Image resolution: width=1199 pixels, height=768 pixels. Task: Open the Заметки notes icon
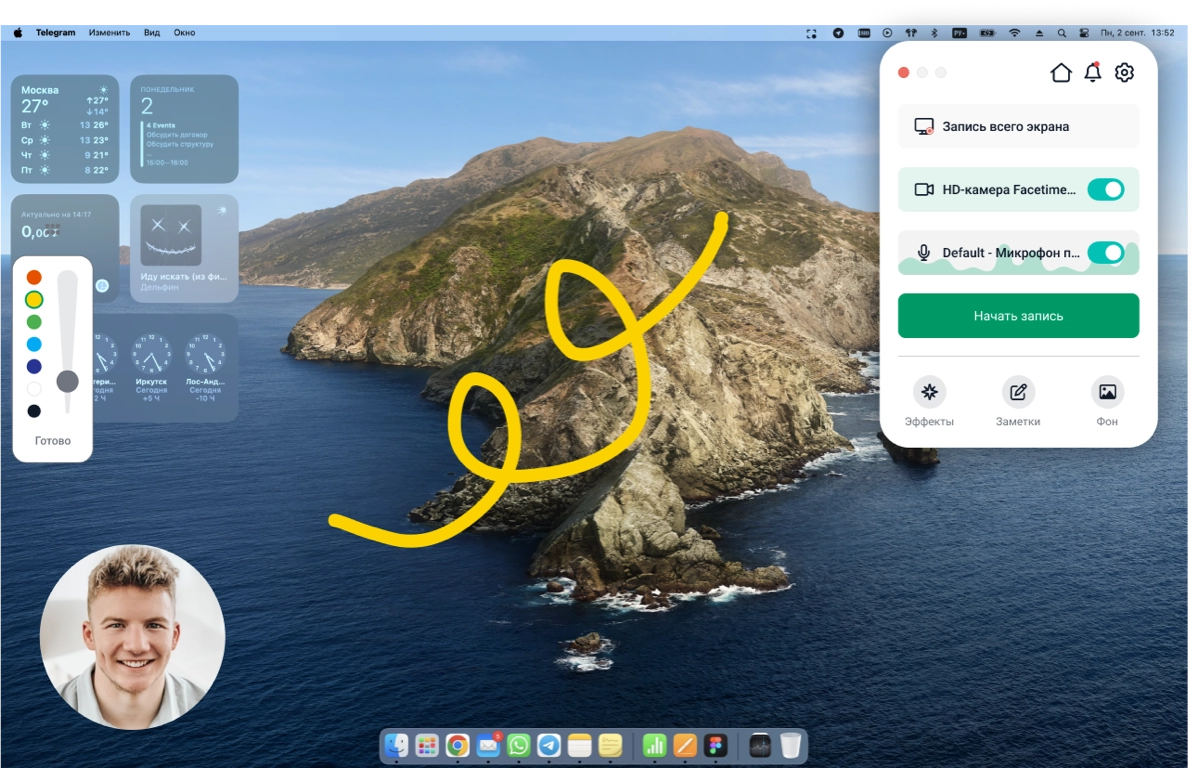click(1018, 392)
